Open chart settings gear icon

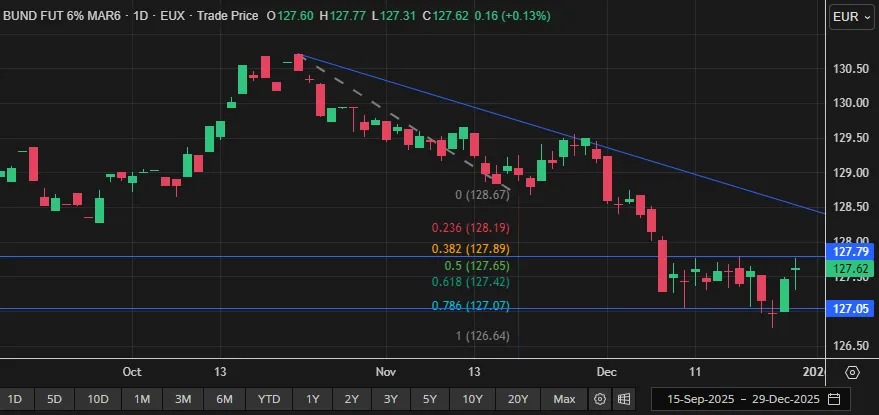(600, 399)
